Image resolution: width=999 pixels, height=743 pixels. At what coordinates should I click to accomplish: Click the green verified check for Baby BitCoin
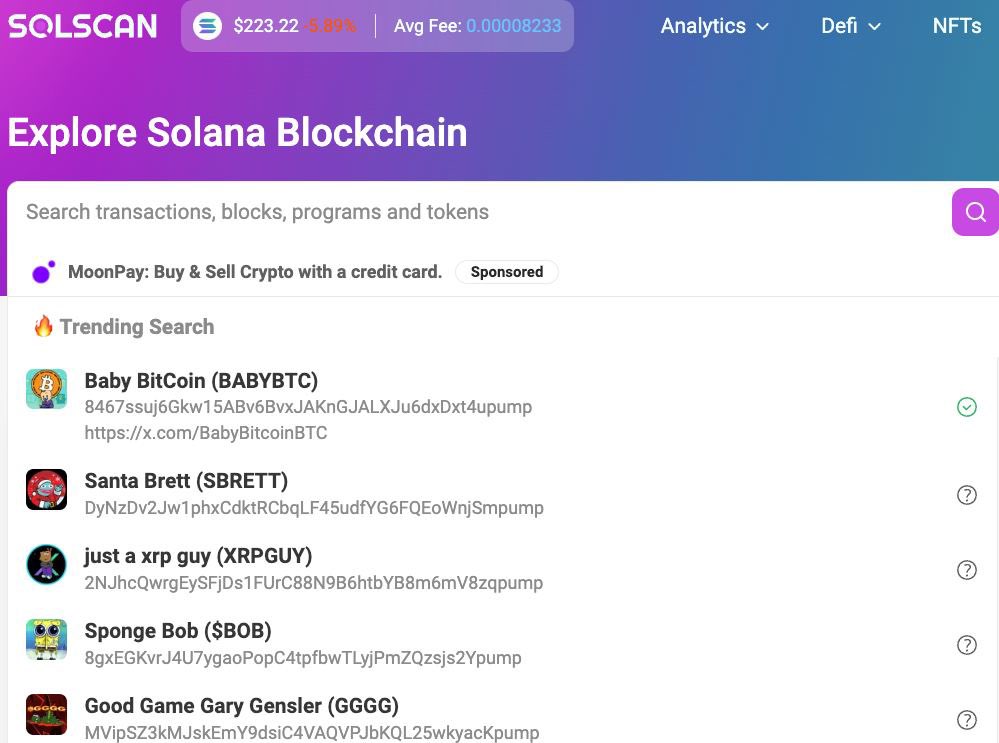tap(967, 407)
